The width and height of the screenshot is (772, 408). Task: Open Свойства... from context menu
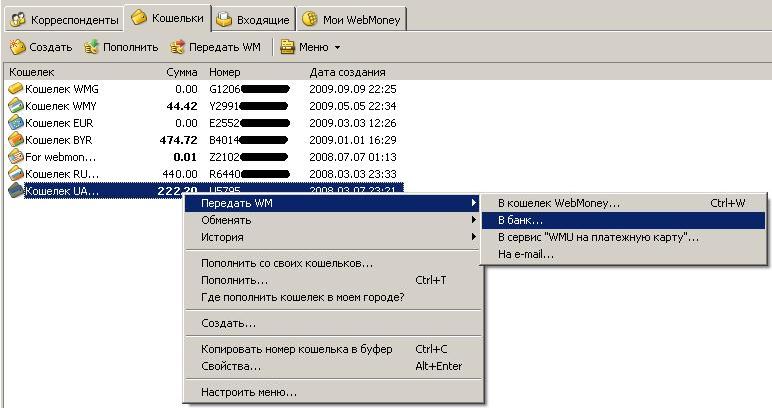(332, 366)
